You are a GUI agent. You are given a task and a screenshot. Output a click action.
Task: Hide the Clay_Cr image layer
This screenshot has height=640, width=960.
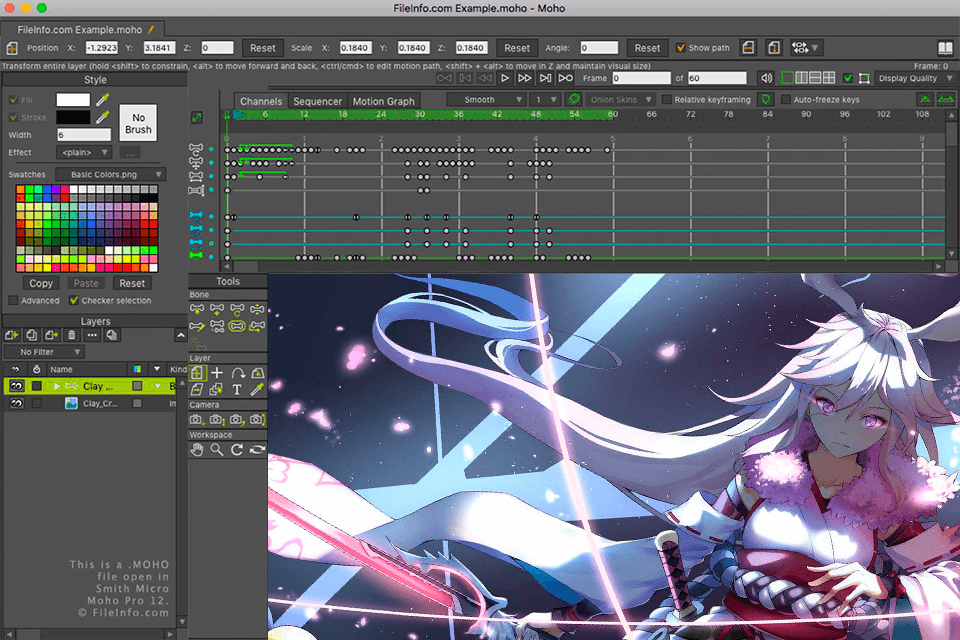tap(17, 403)
